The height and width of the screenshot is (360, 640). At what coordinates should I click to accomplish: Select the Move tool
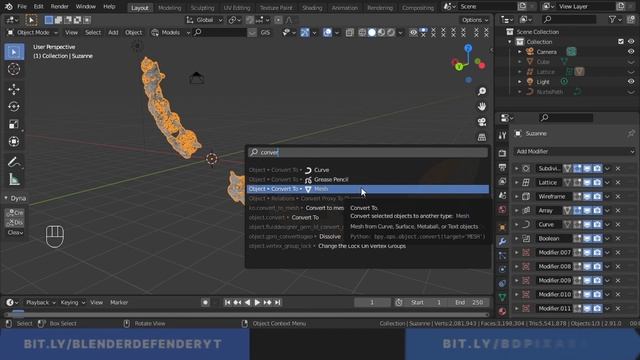pos(14,89)
